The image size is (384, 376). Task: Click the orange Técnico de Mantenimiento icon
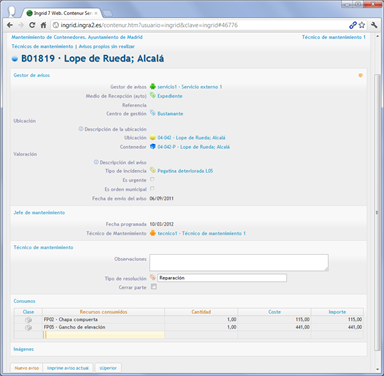(153, 233)
